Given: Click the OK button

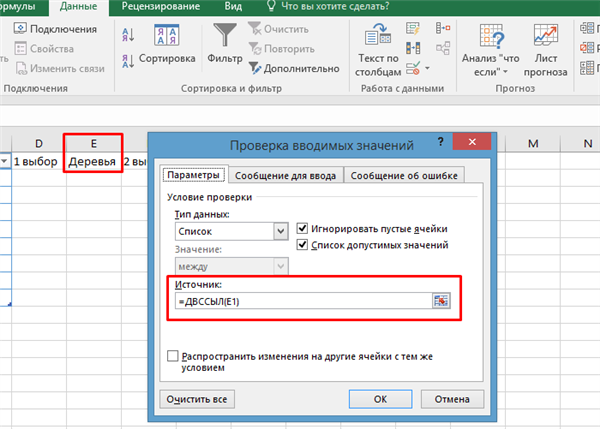Looking at the screenshot, I should pyautogui.click(x=380, y=399).
